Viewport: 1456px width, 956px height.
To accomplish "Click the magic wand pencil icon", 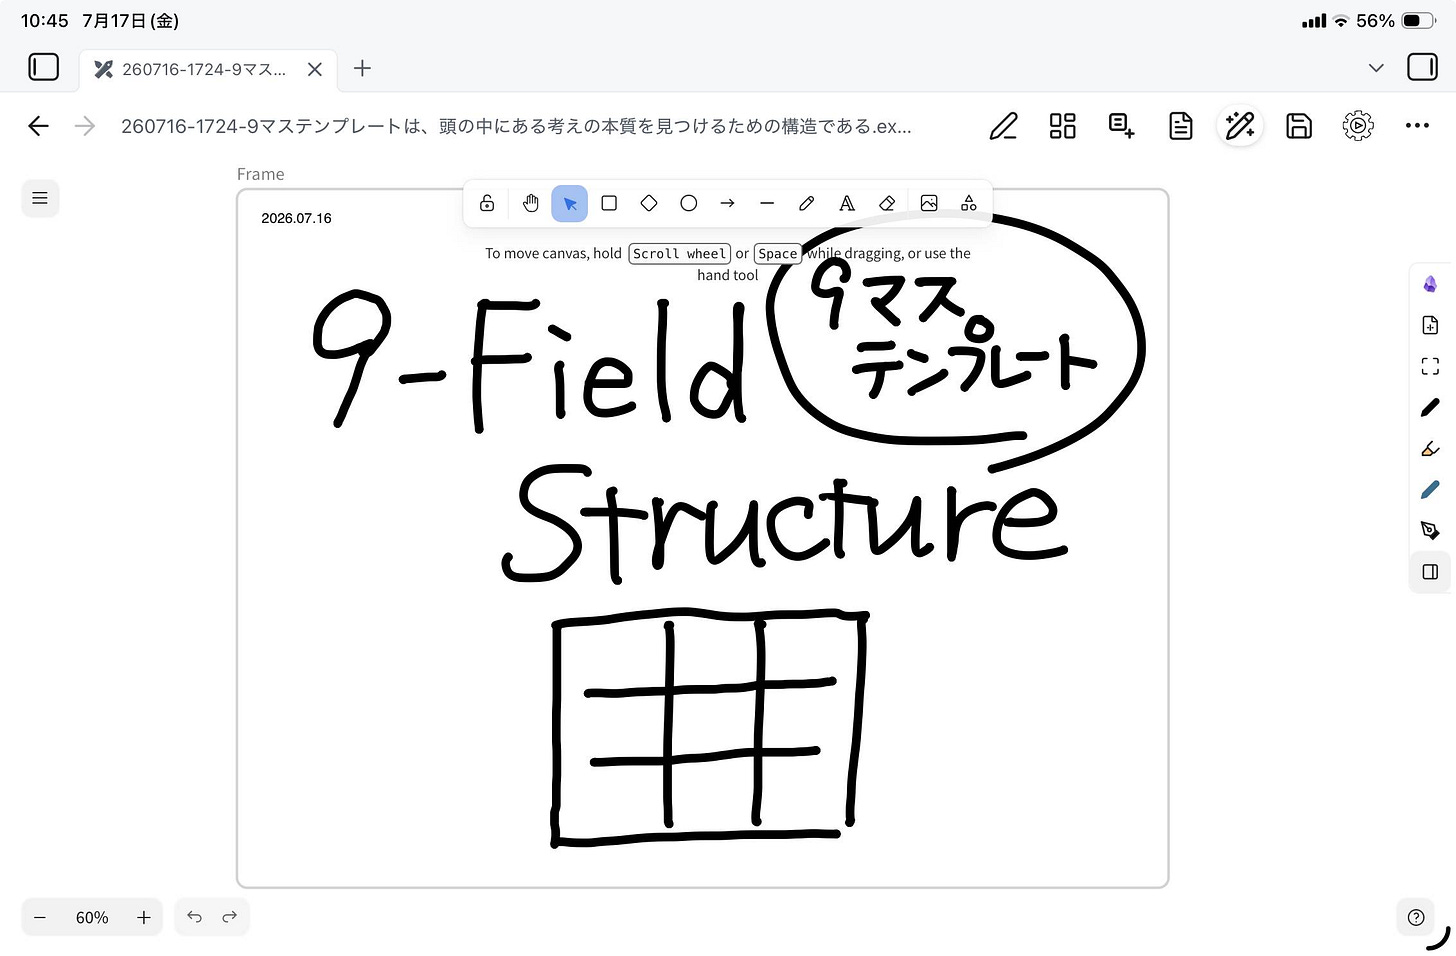I will (1240, 126).
